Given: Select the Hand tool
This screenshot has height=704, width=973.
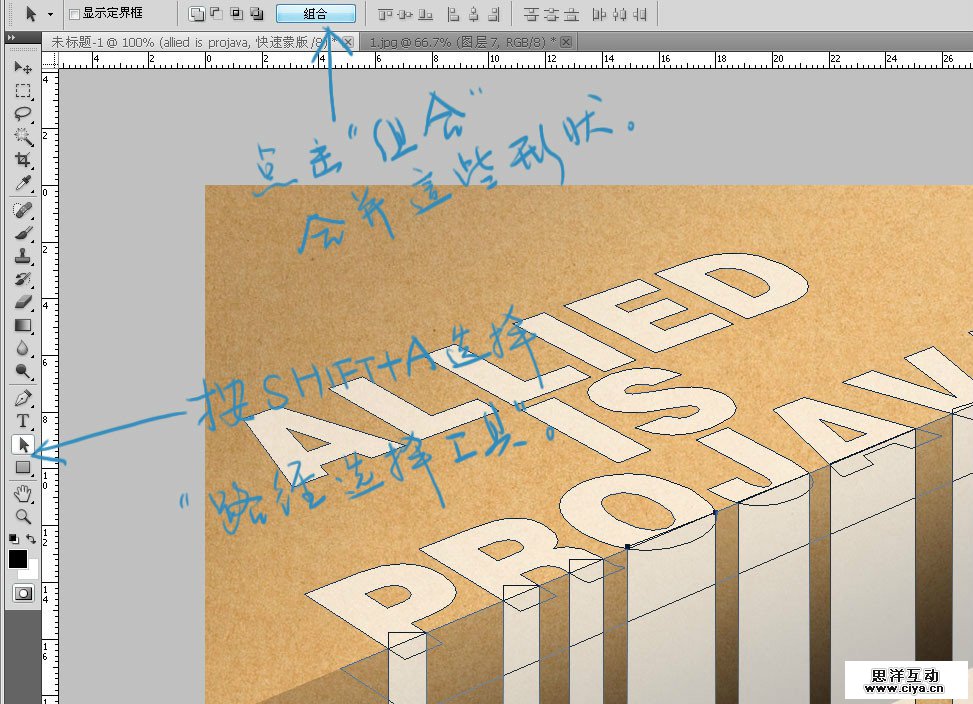Looking at the screenshot, I should (22, 493).
